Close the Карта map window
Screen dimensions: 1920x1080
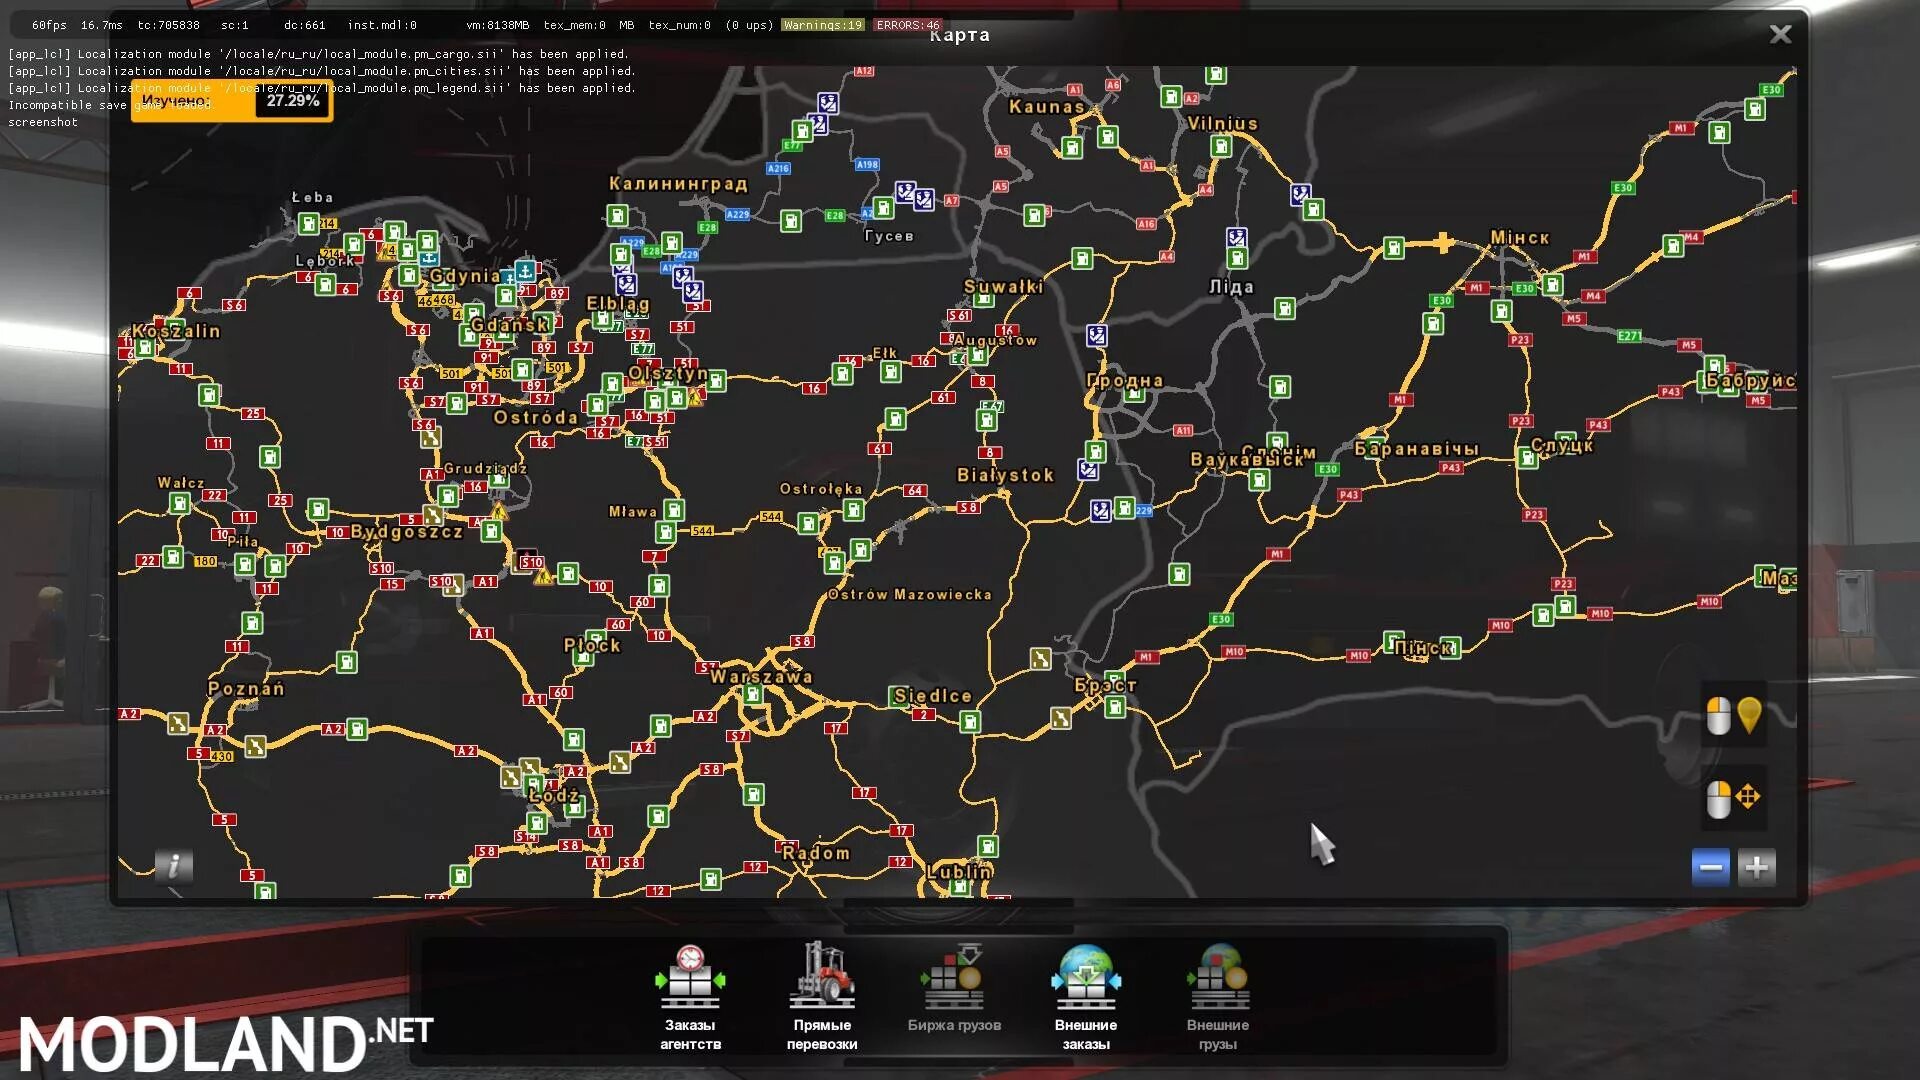pyautogui.click(x=1780, y=34)
